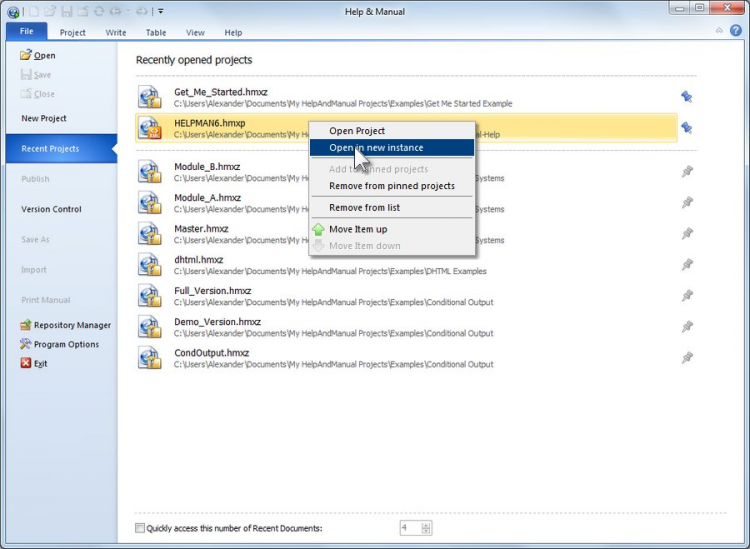Decrease Recent Documents number with down arrow
Image resolution: width=750 pixels, height=549 pixels.
426,531
